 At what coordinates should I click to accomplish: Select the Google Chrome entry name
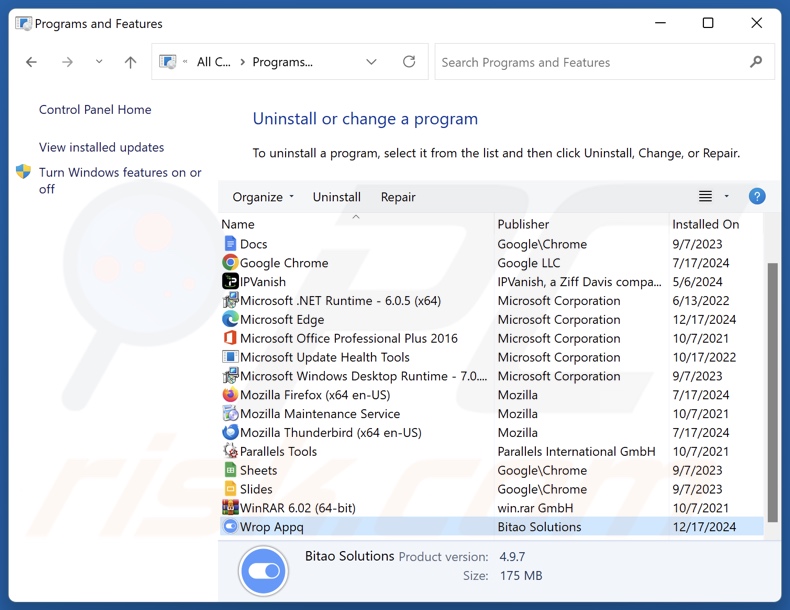284,263
